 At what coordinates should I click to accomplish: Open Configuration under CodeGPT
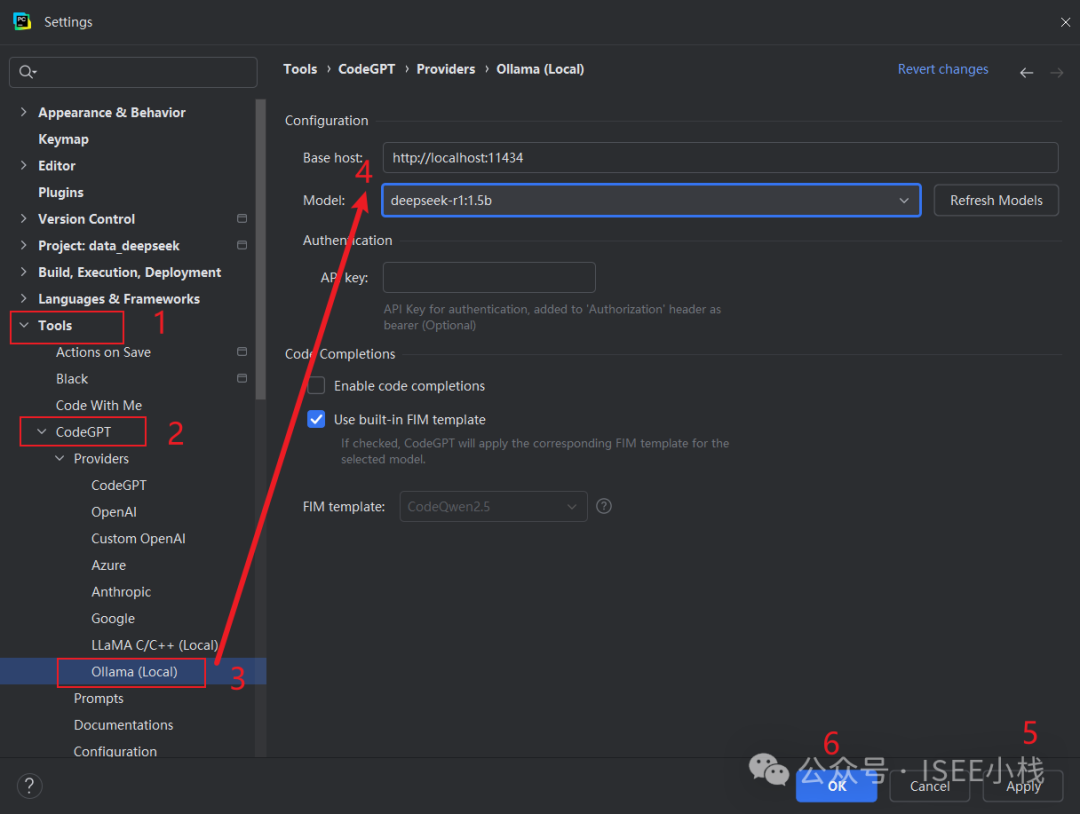click(x=115, y=751)
